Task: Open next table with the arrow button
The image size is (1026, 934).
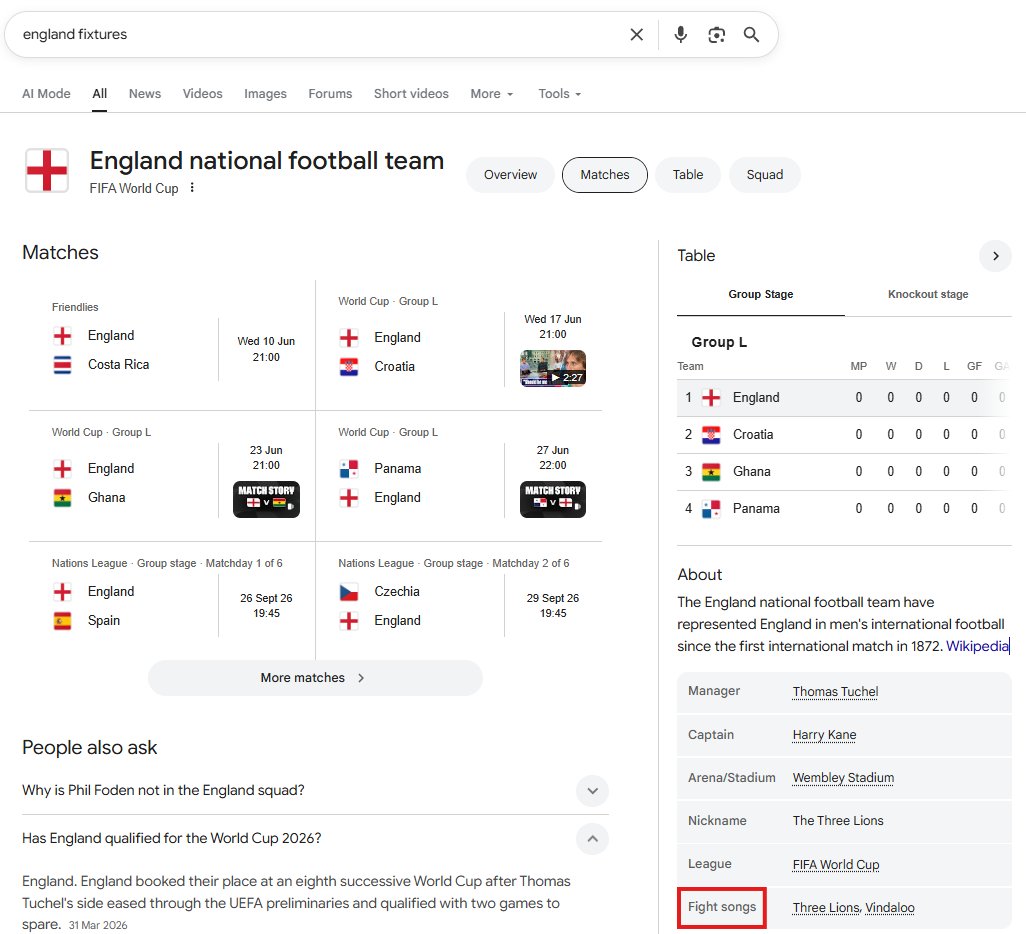Action: click(x=995, y=256)
